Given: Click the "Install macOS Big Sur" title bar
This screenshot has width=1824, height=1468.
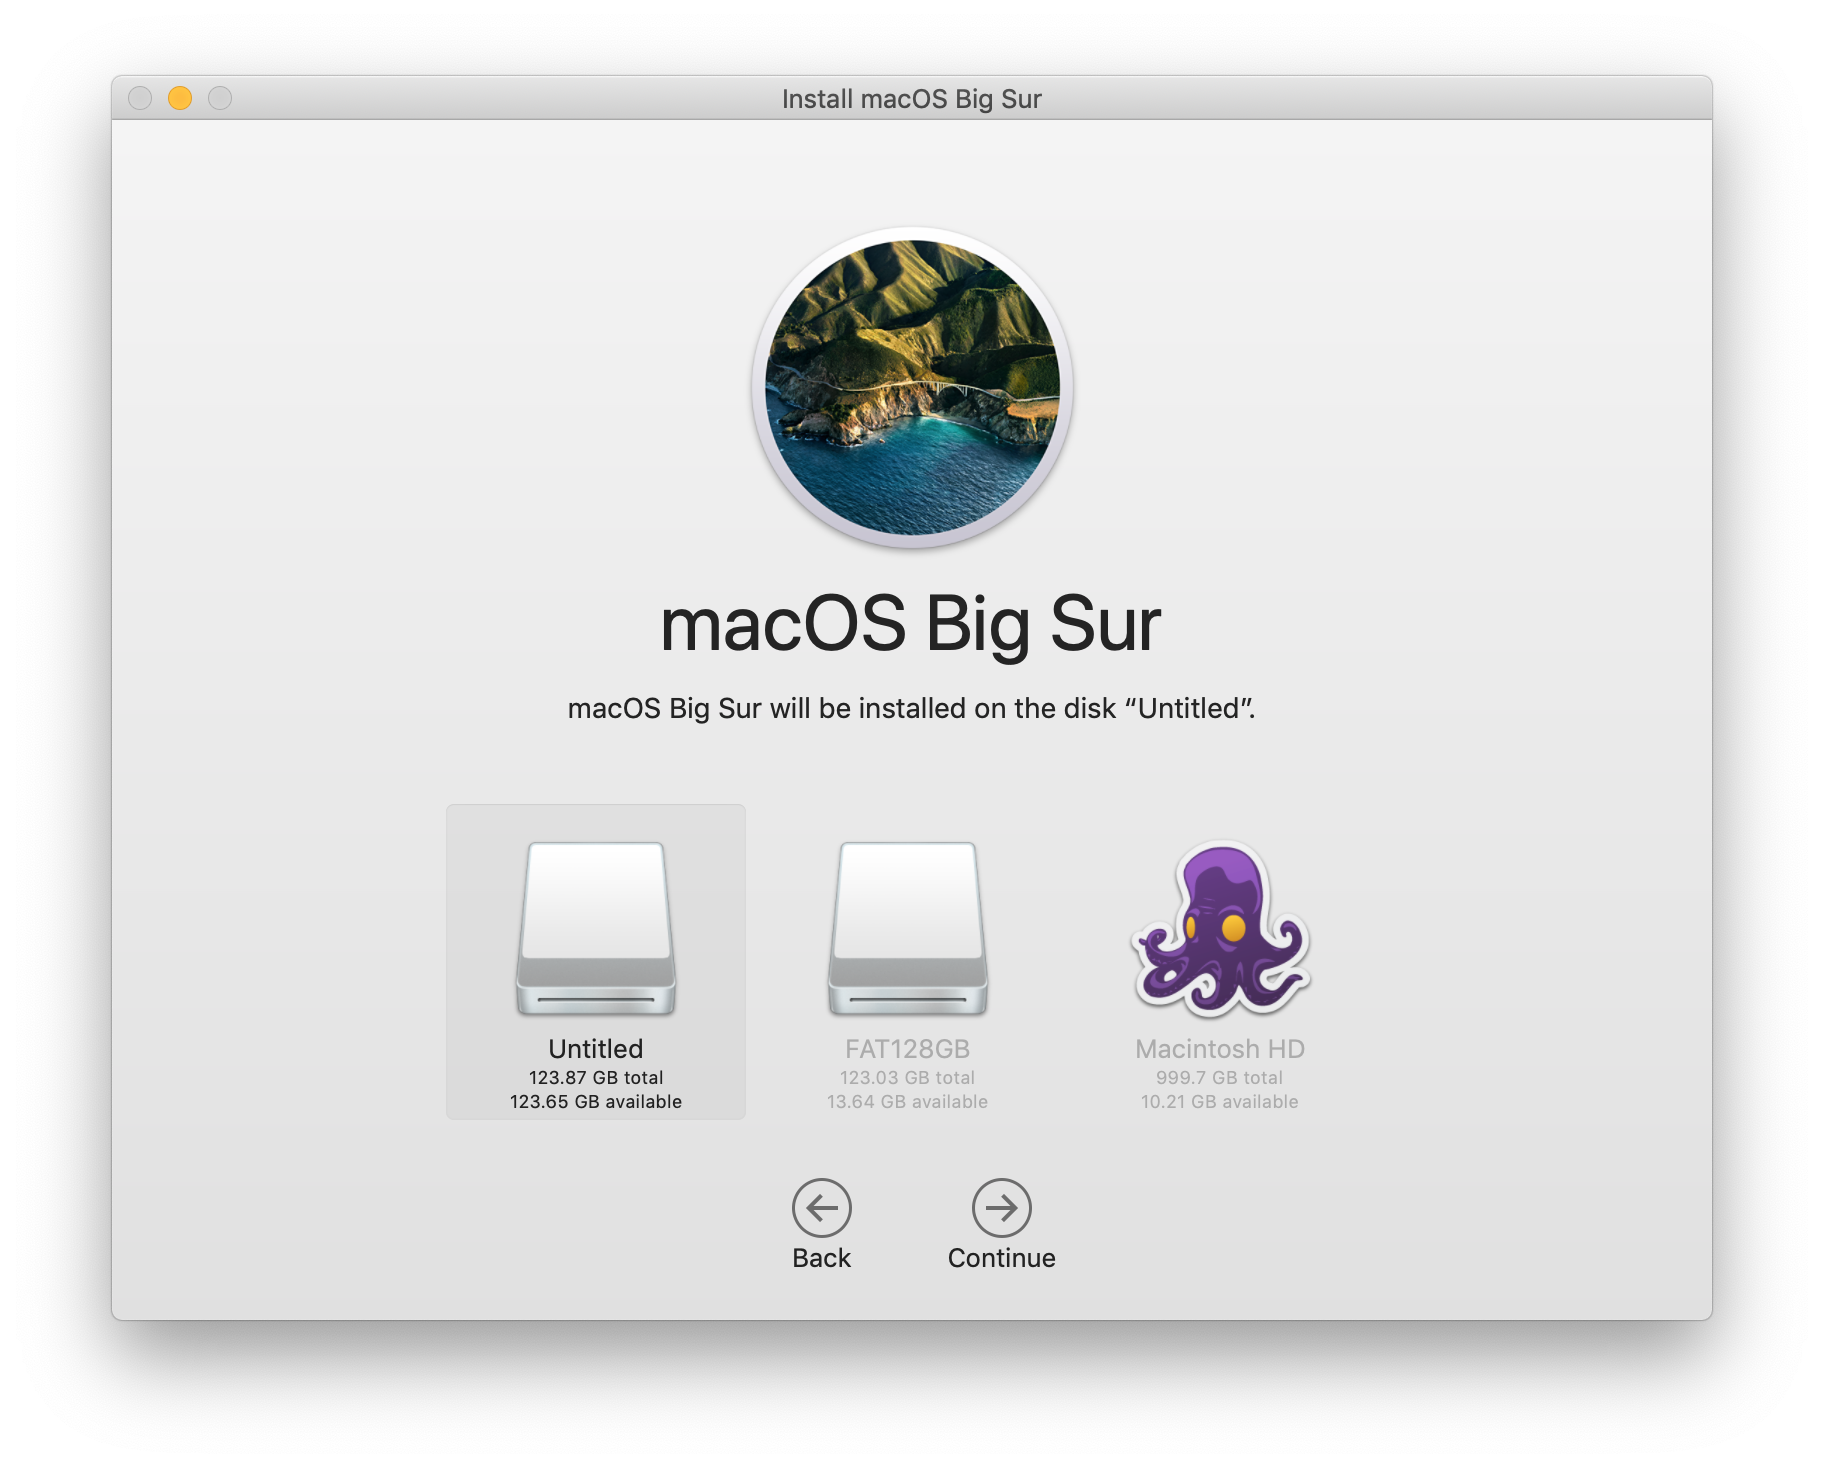Looking at the screenshot, I should pyautogui.click(x=911, y=99).
